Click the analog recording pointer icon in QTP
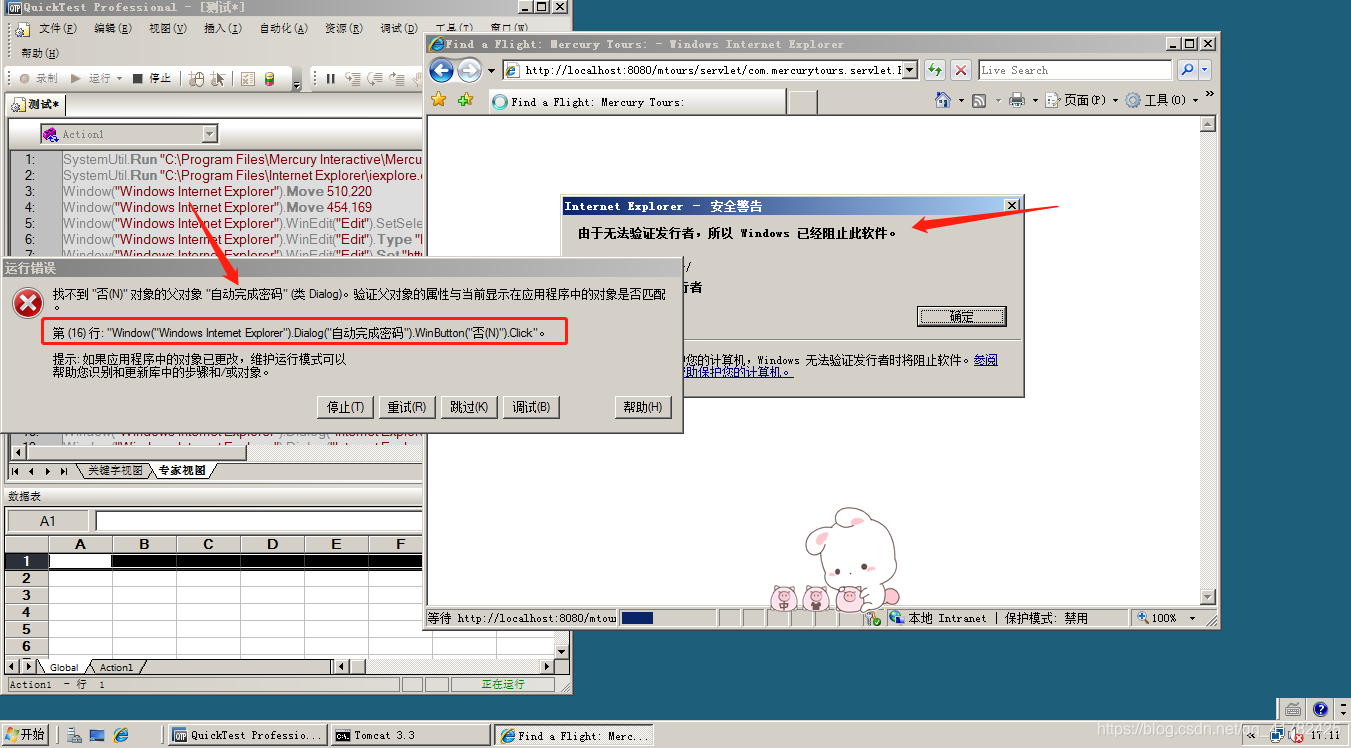Image resolution: width=1351 pixels, height=748 pixels. pyautogui.click(x=218, y=78)
